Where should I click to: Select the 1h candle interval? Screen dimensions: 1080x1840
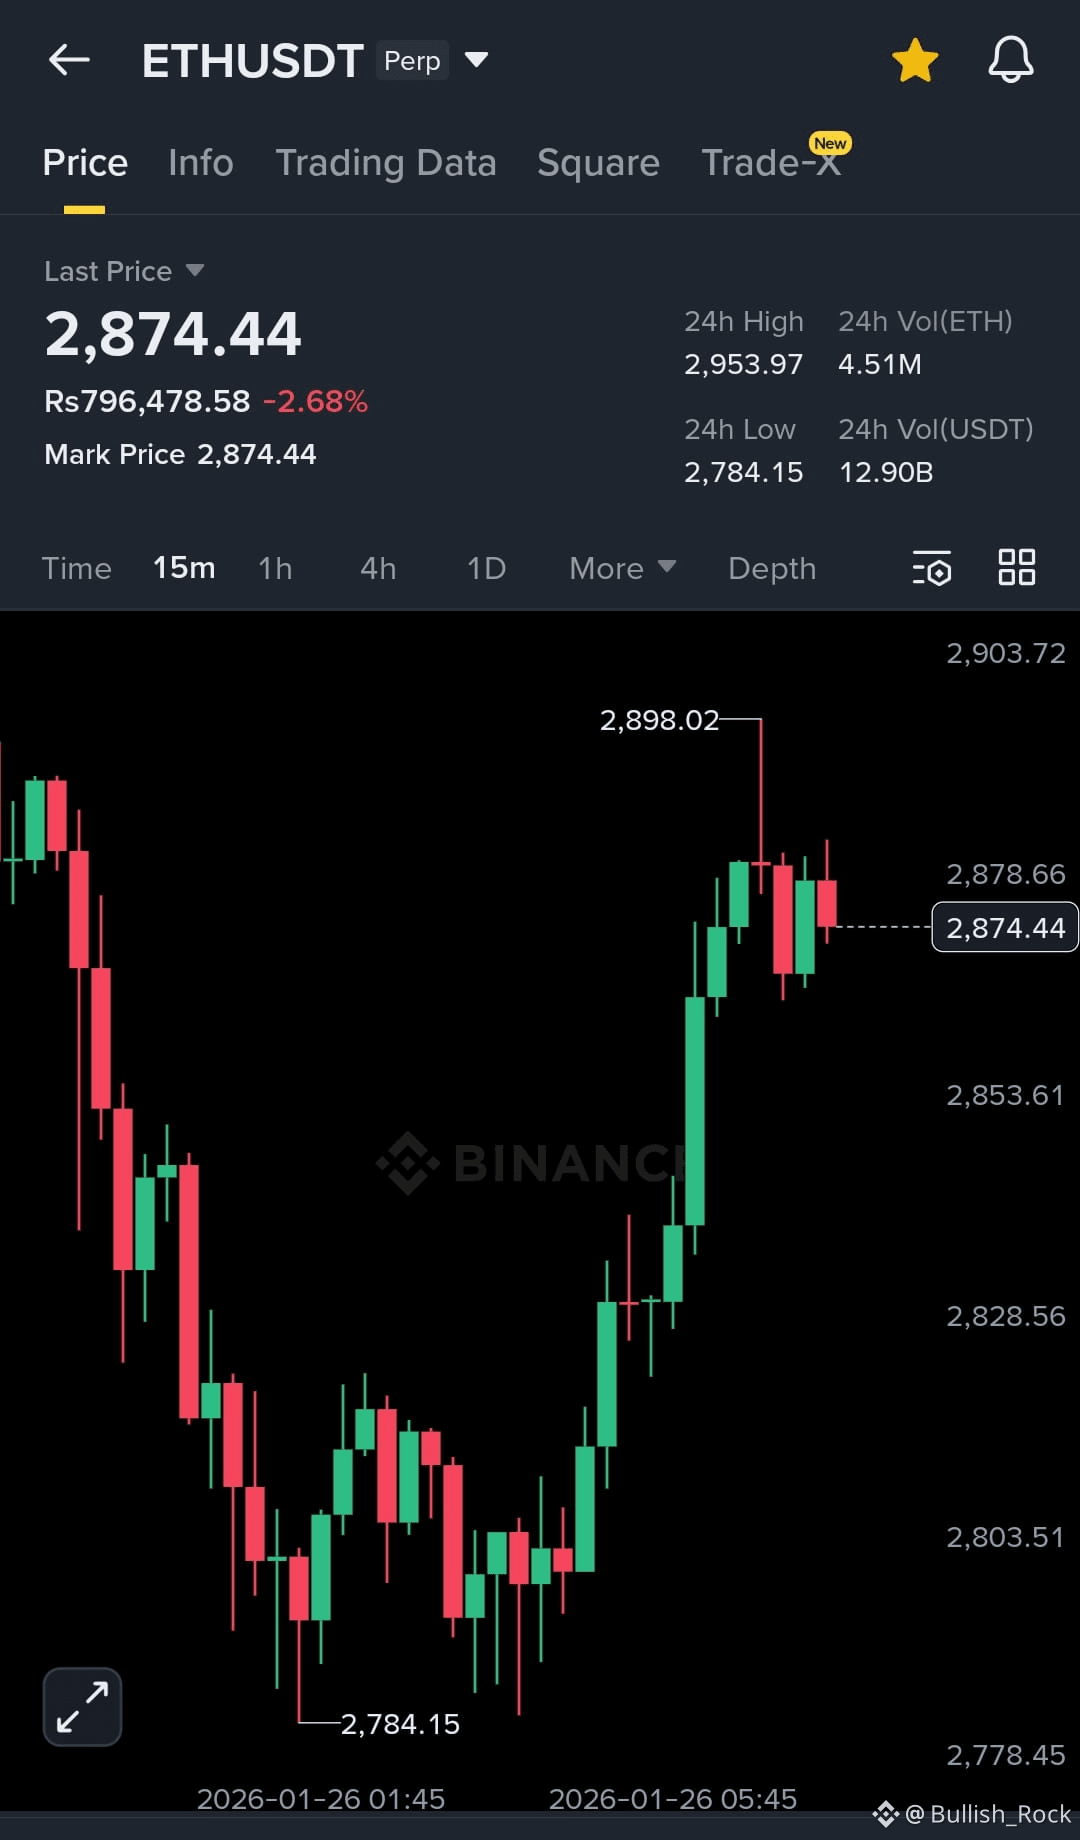click(x=275, y=568)
